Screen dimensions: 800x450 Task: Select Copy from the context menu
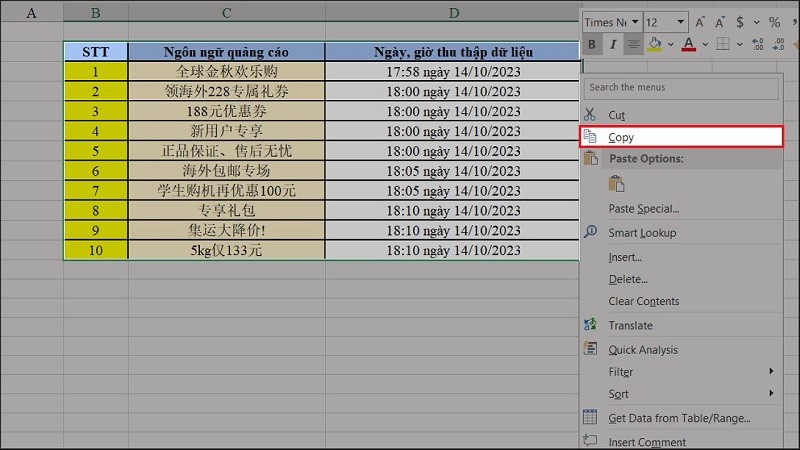681,137
